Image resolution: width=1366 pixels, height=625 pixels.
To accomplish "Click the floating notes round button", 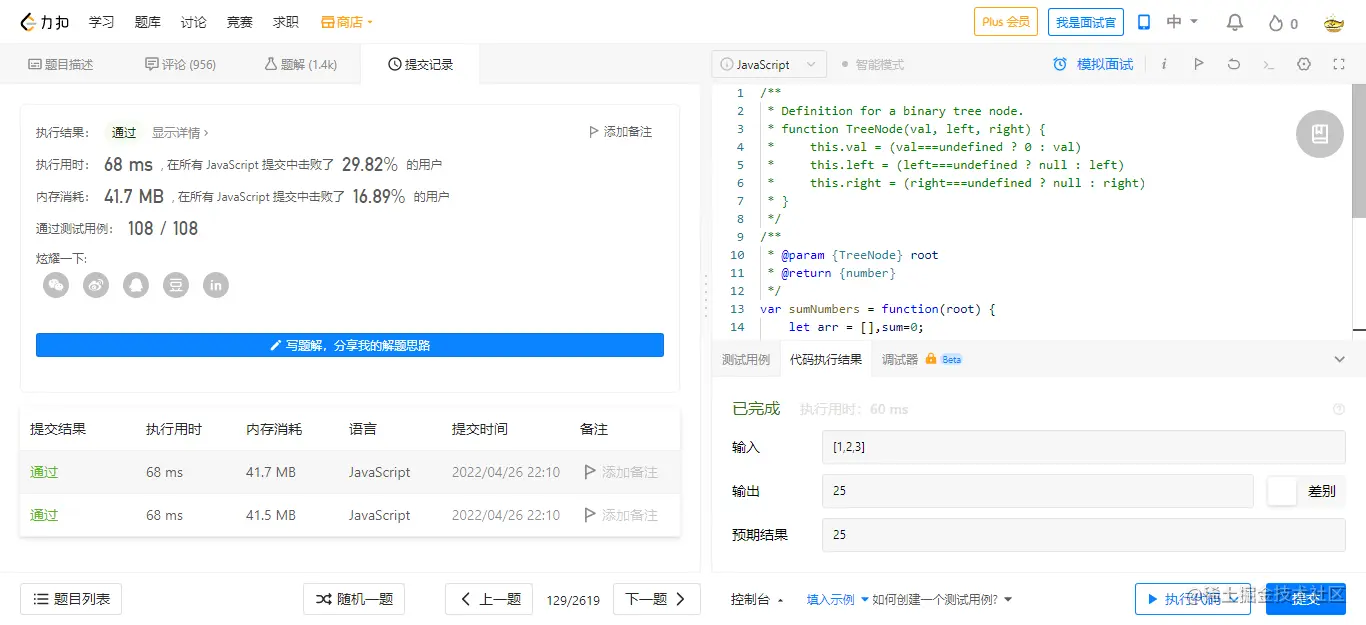I will coord(1320,134).
